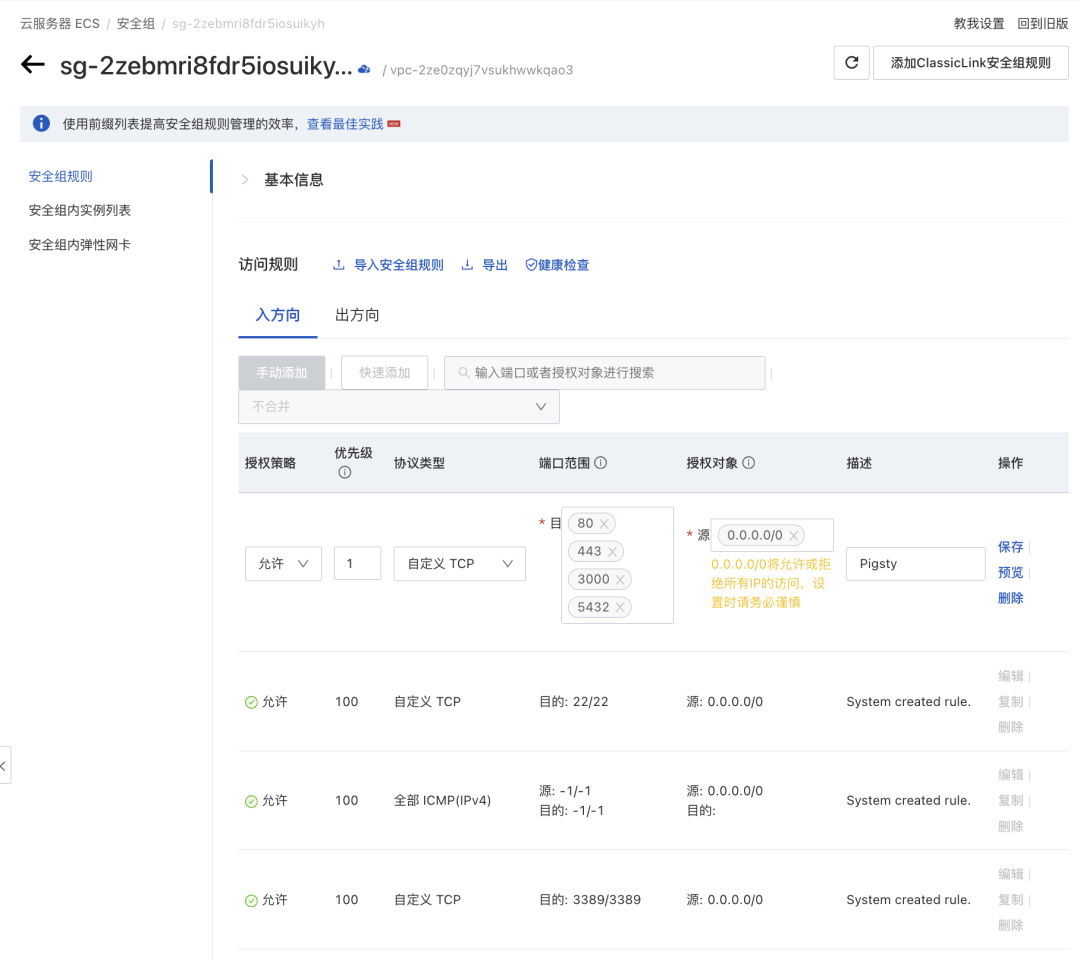This screenshot has height=960, width=1080.
Task: Switch to the 出方向 tab
Action: (357, 315)
